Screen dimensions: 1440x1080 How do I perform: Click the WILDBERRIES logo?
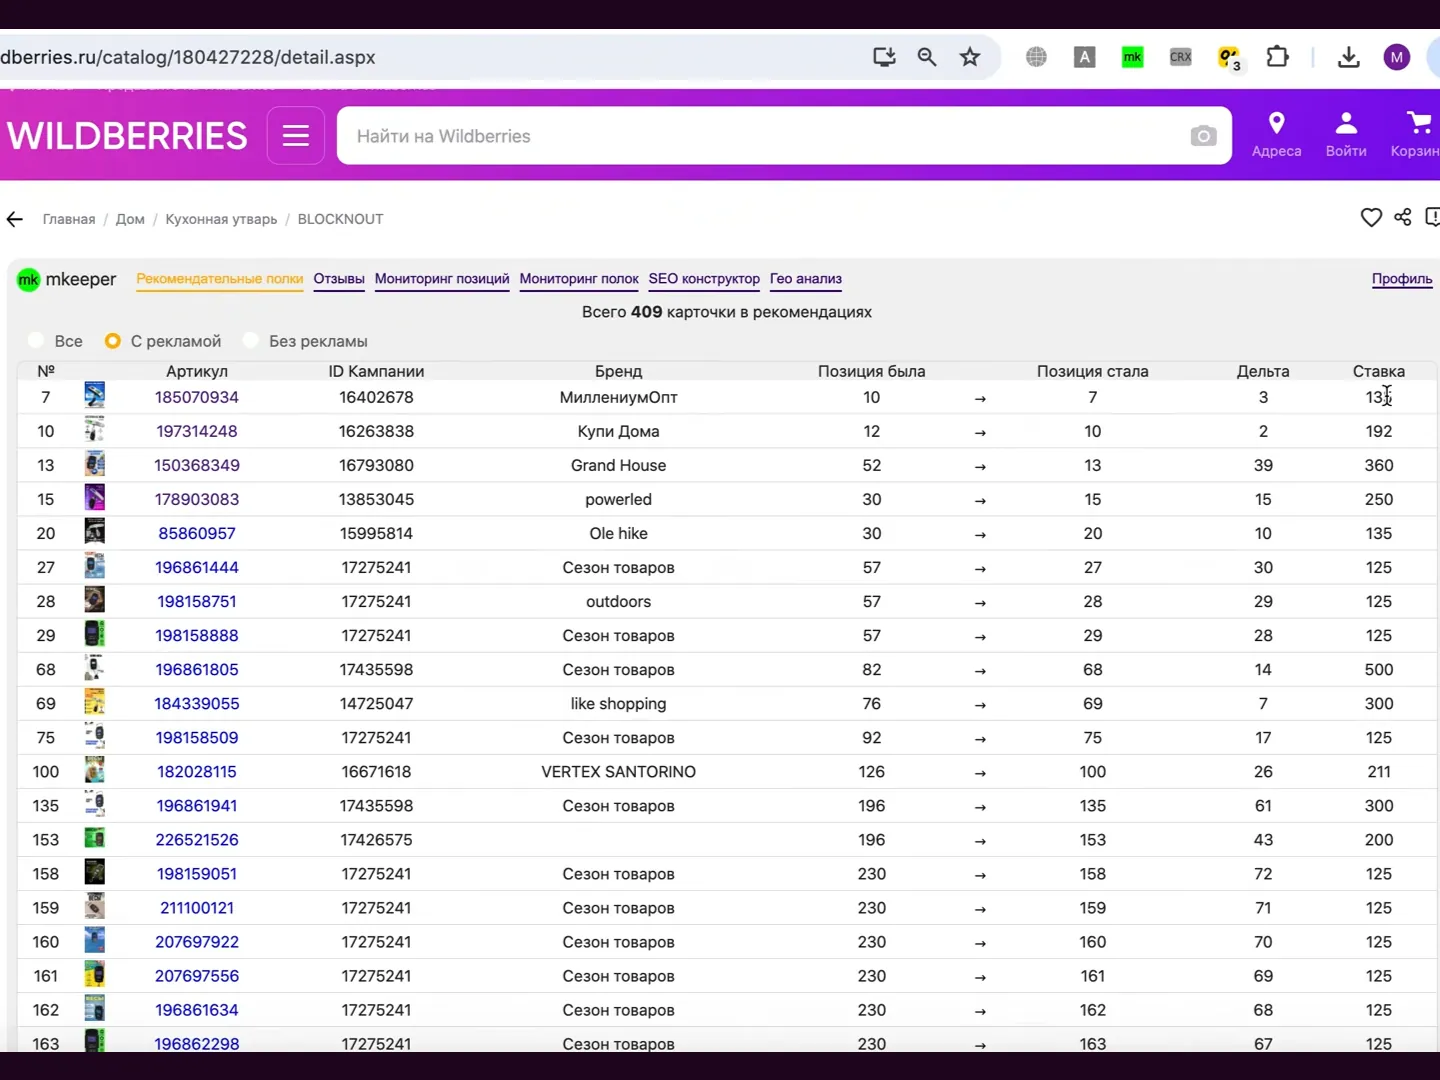127,136
